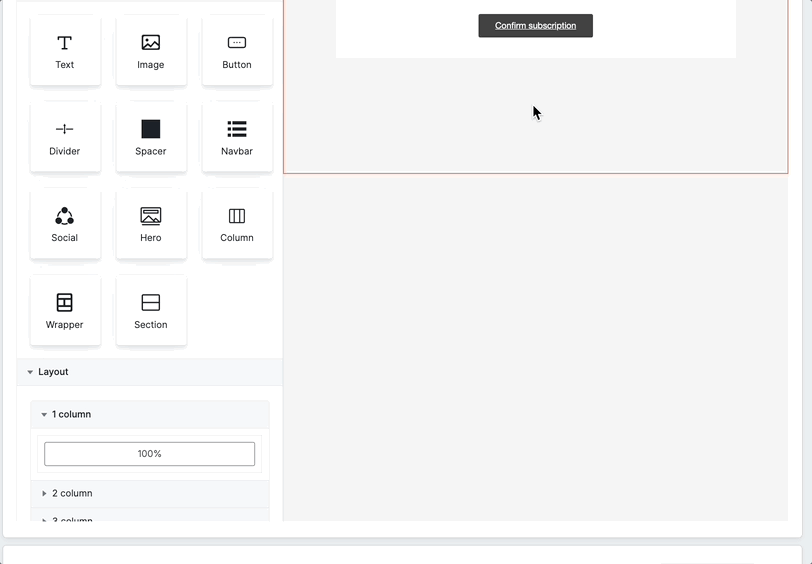Select the Divider block icon
This screenshot has width=812, height=564.
[x=65, y=129]
